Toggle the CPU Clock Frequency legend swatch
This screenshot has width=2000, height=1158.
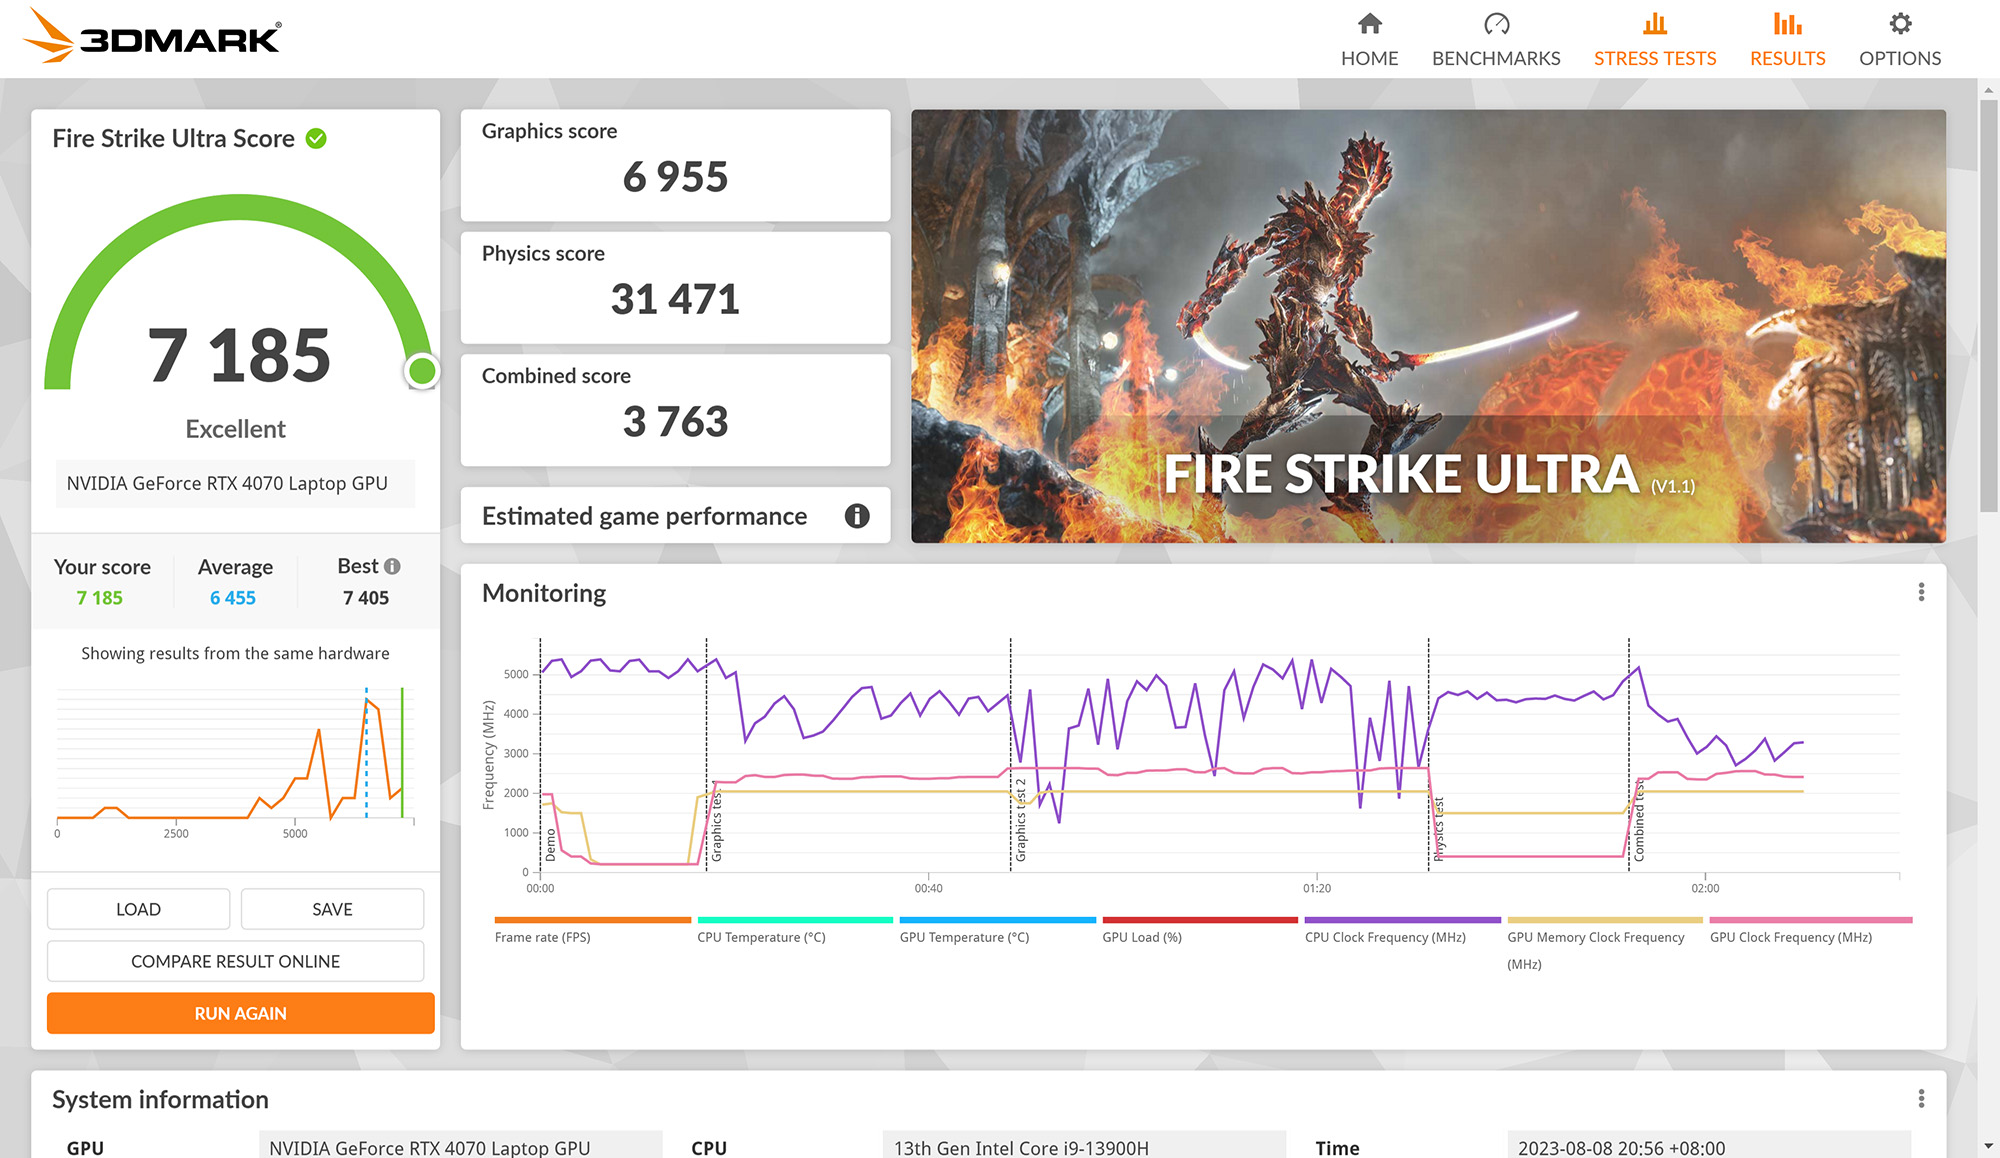coord(1403,920)
